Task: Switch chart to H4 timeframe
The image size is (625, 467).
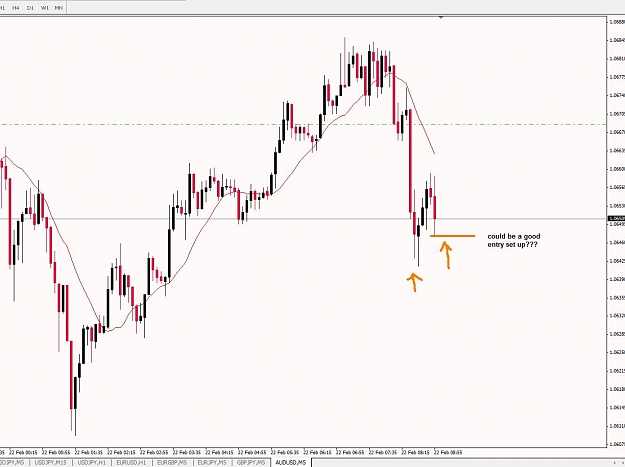Action: click(x=16, y=8)
